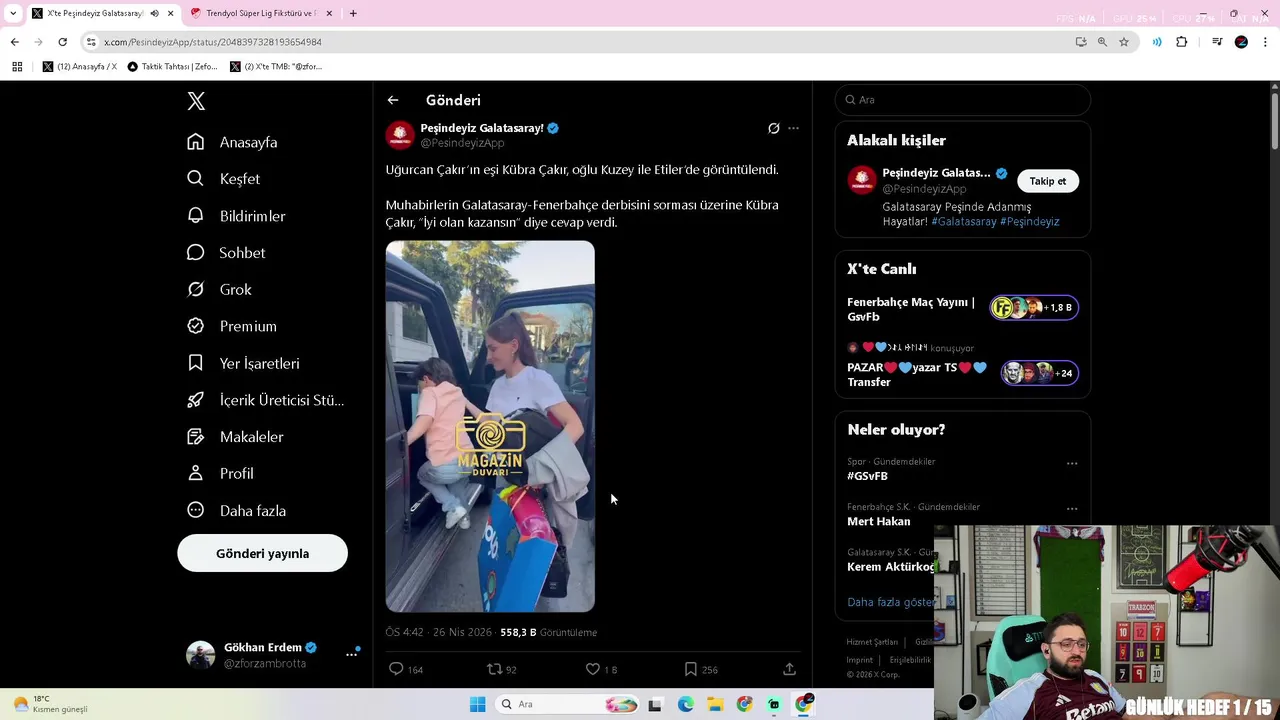Click the browser zoom icon in address bar

pos(1102,42)
